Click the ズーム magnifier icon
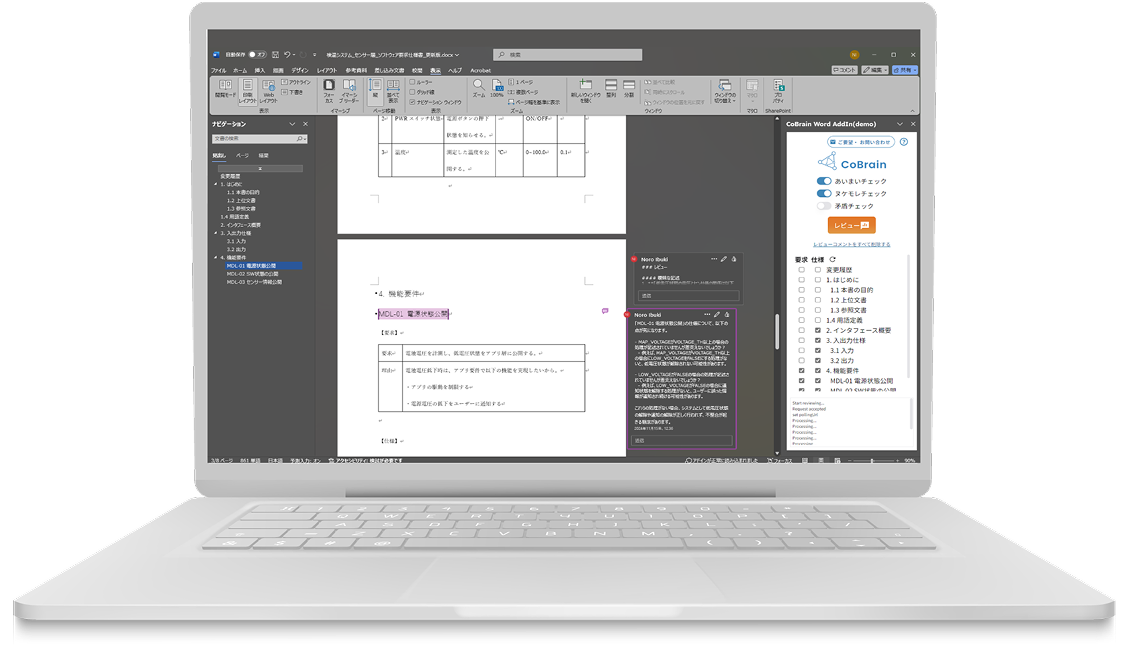The width and height of the screenshot is (1121, 645). point(479,87)
